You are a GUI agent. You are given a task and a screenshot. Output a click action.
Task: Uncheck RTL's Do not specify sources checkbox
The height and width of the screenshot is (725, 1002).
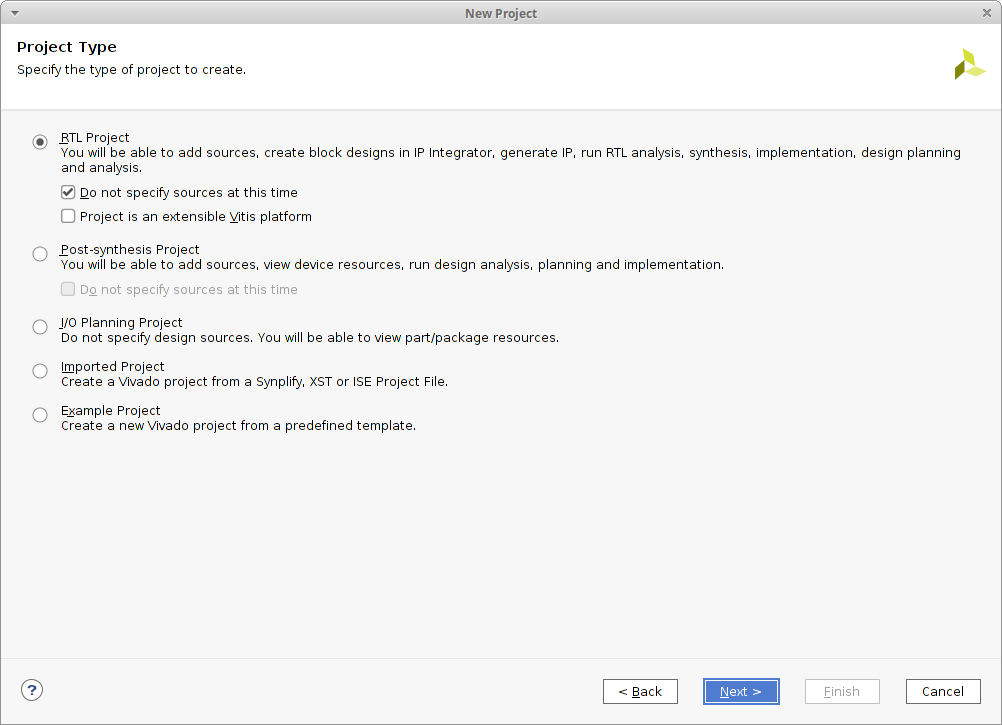tap(68, 192)
